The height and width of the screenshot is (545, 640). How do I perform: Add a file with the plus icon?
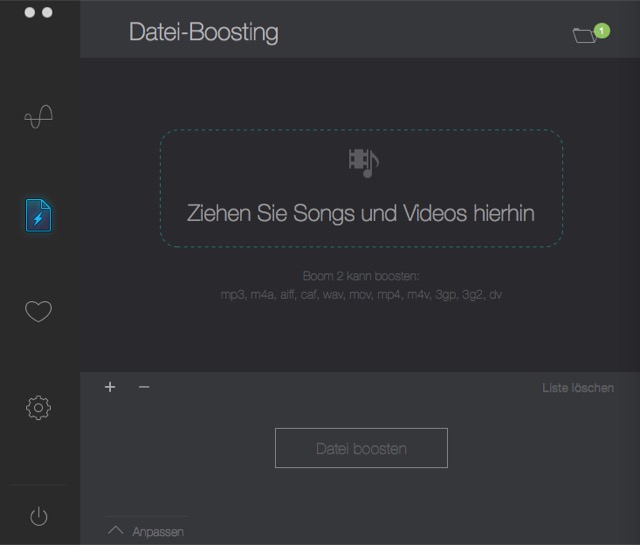point(110,387)
